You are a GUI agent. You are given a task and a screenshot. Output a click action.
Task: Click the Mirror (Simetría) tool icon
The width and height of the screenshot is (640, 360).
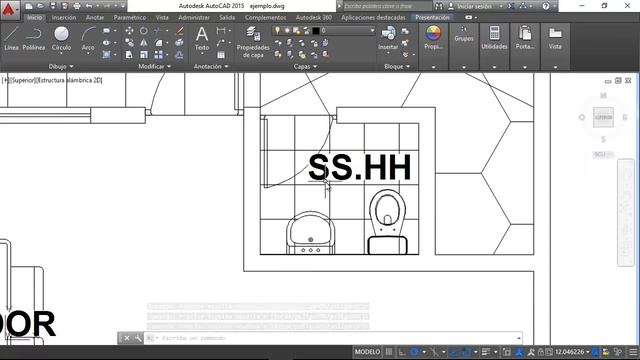pos(144,42)
